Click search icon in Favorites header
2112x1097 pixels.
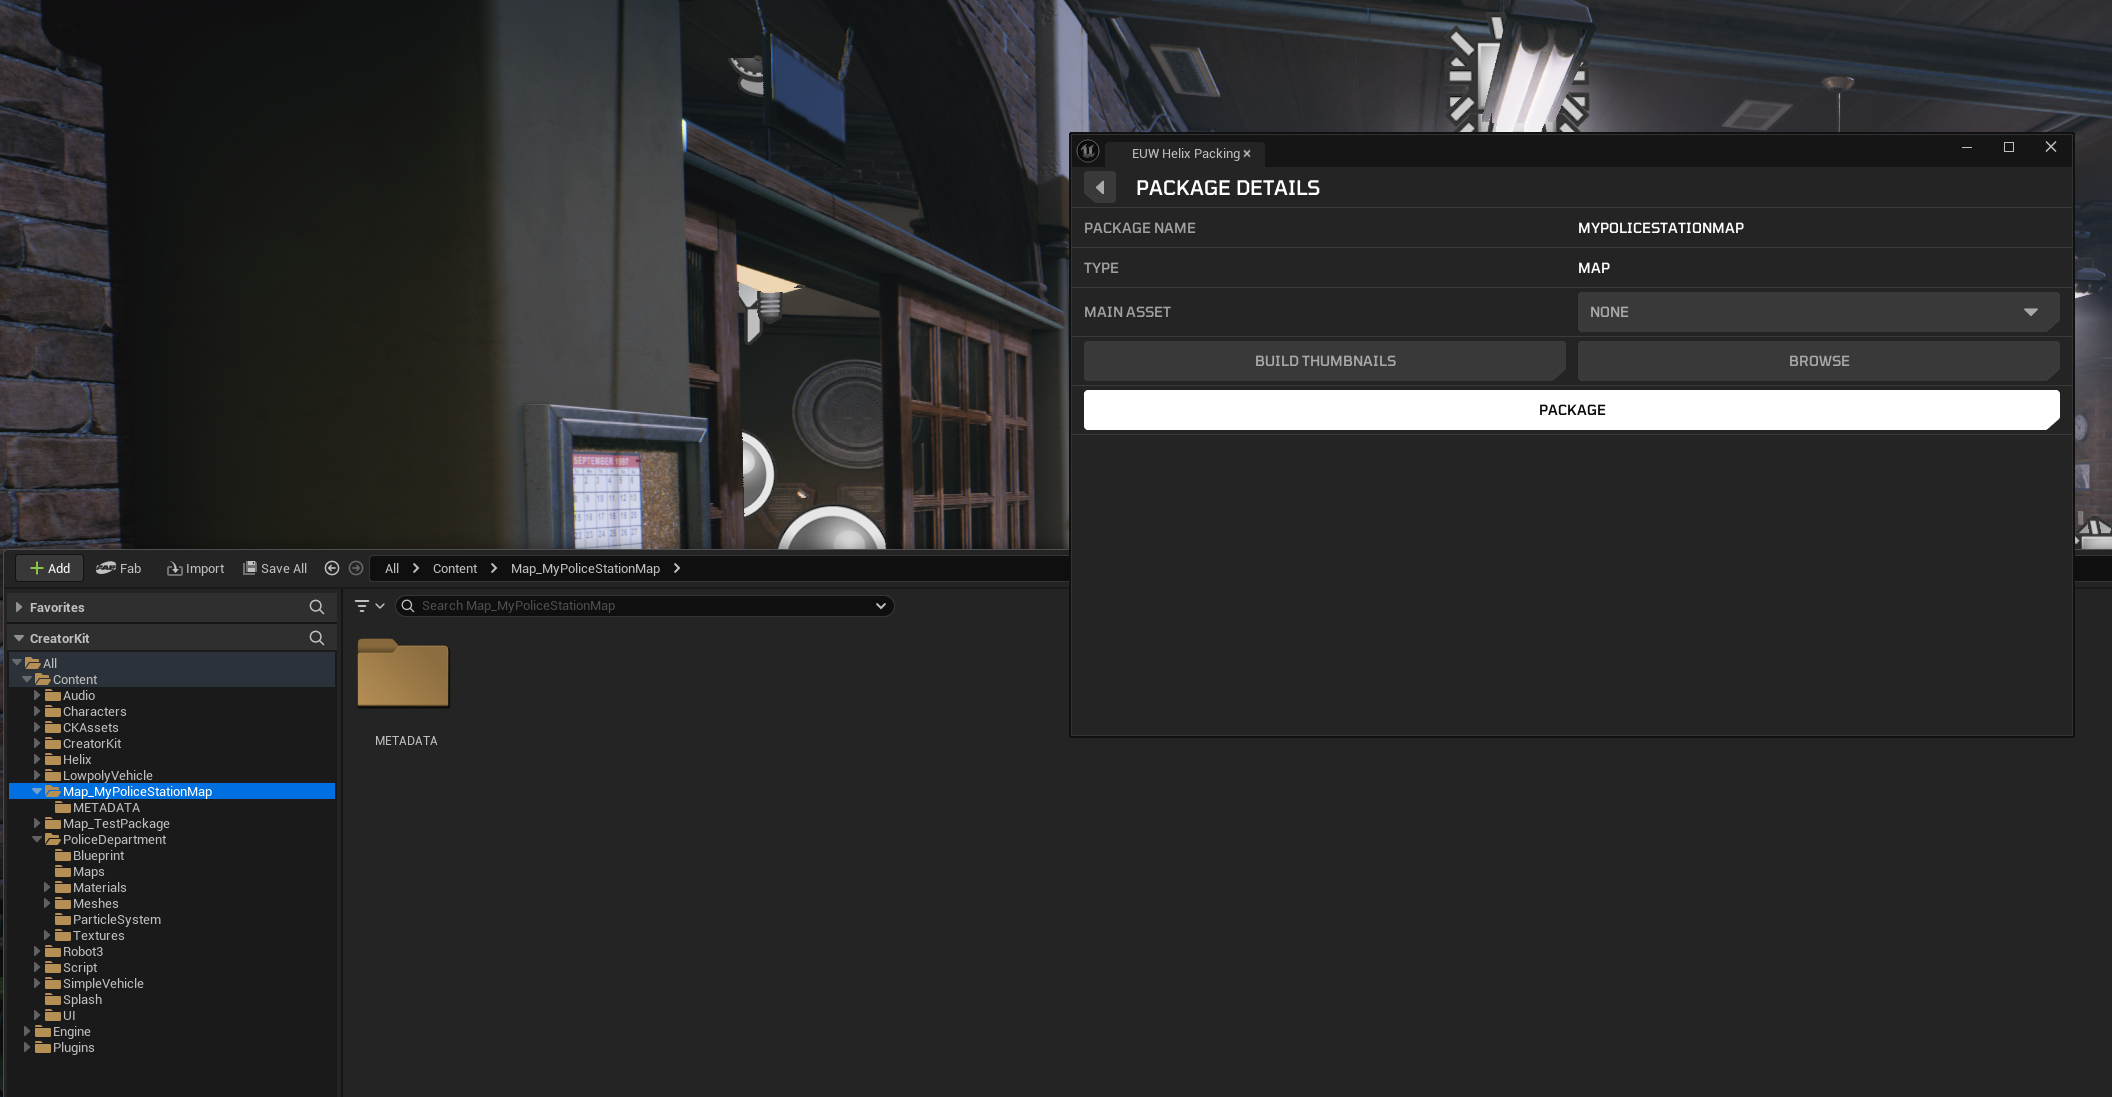click(x=317, y=607)
